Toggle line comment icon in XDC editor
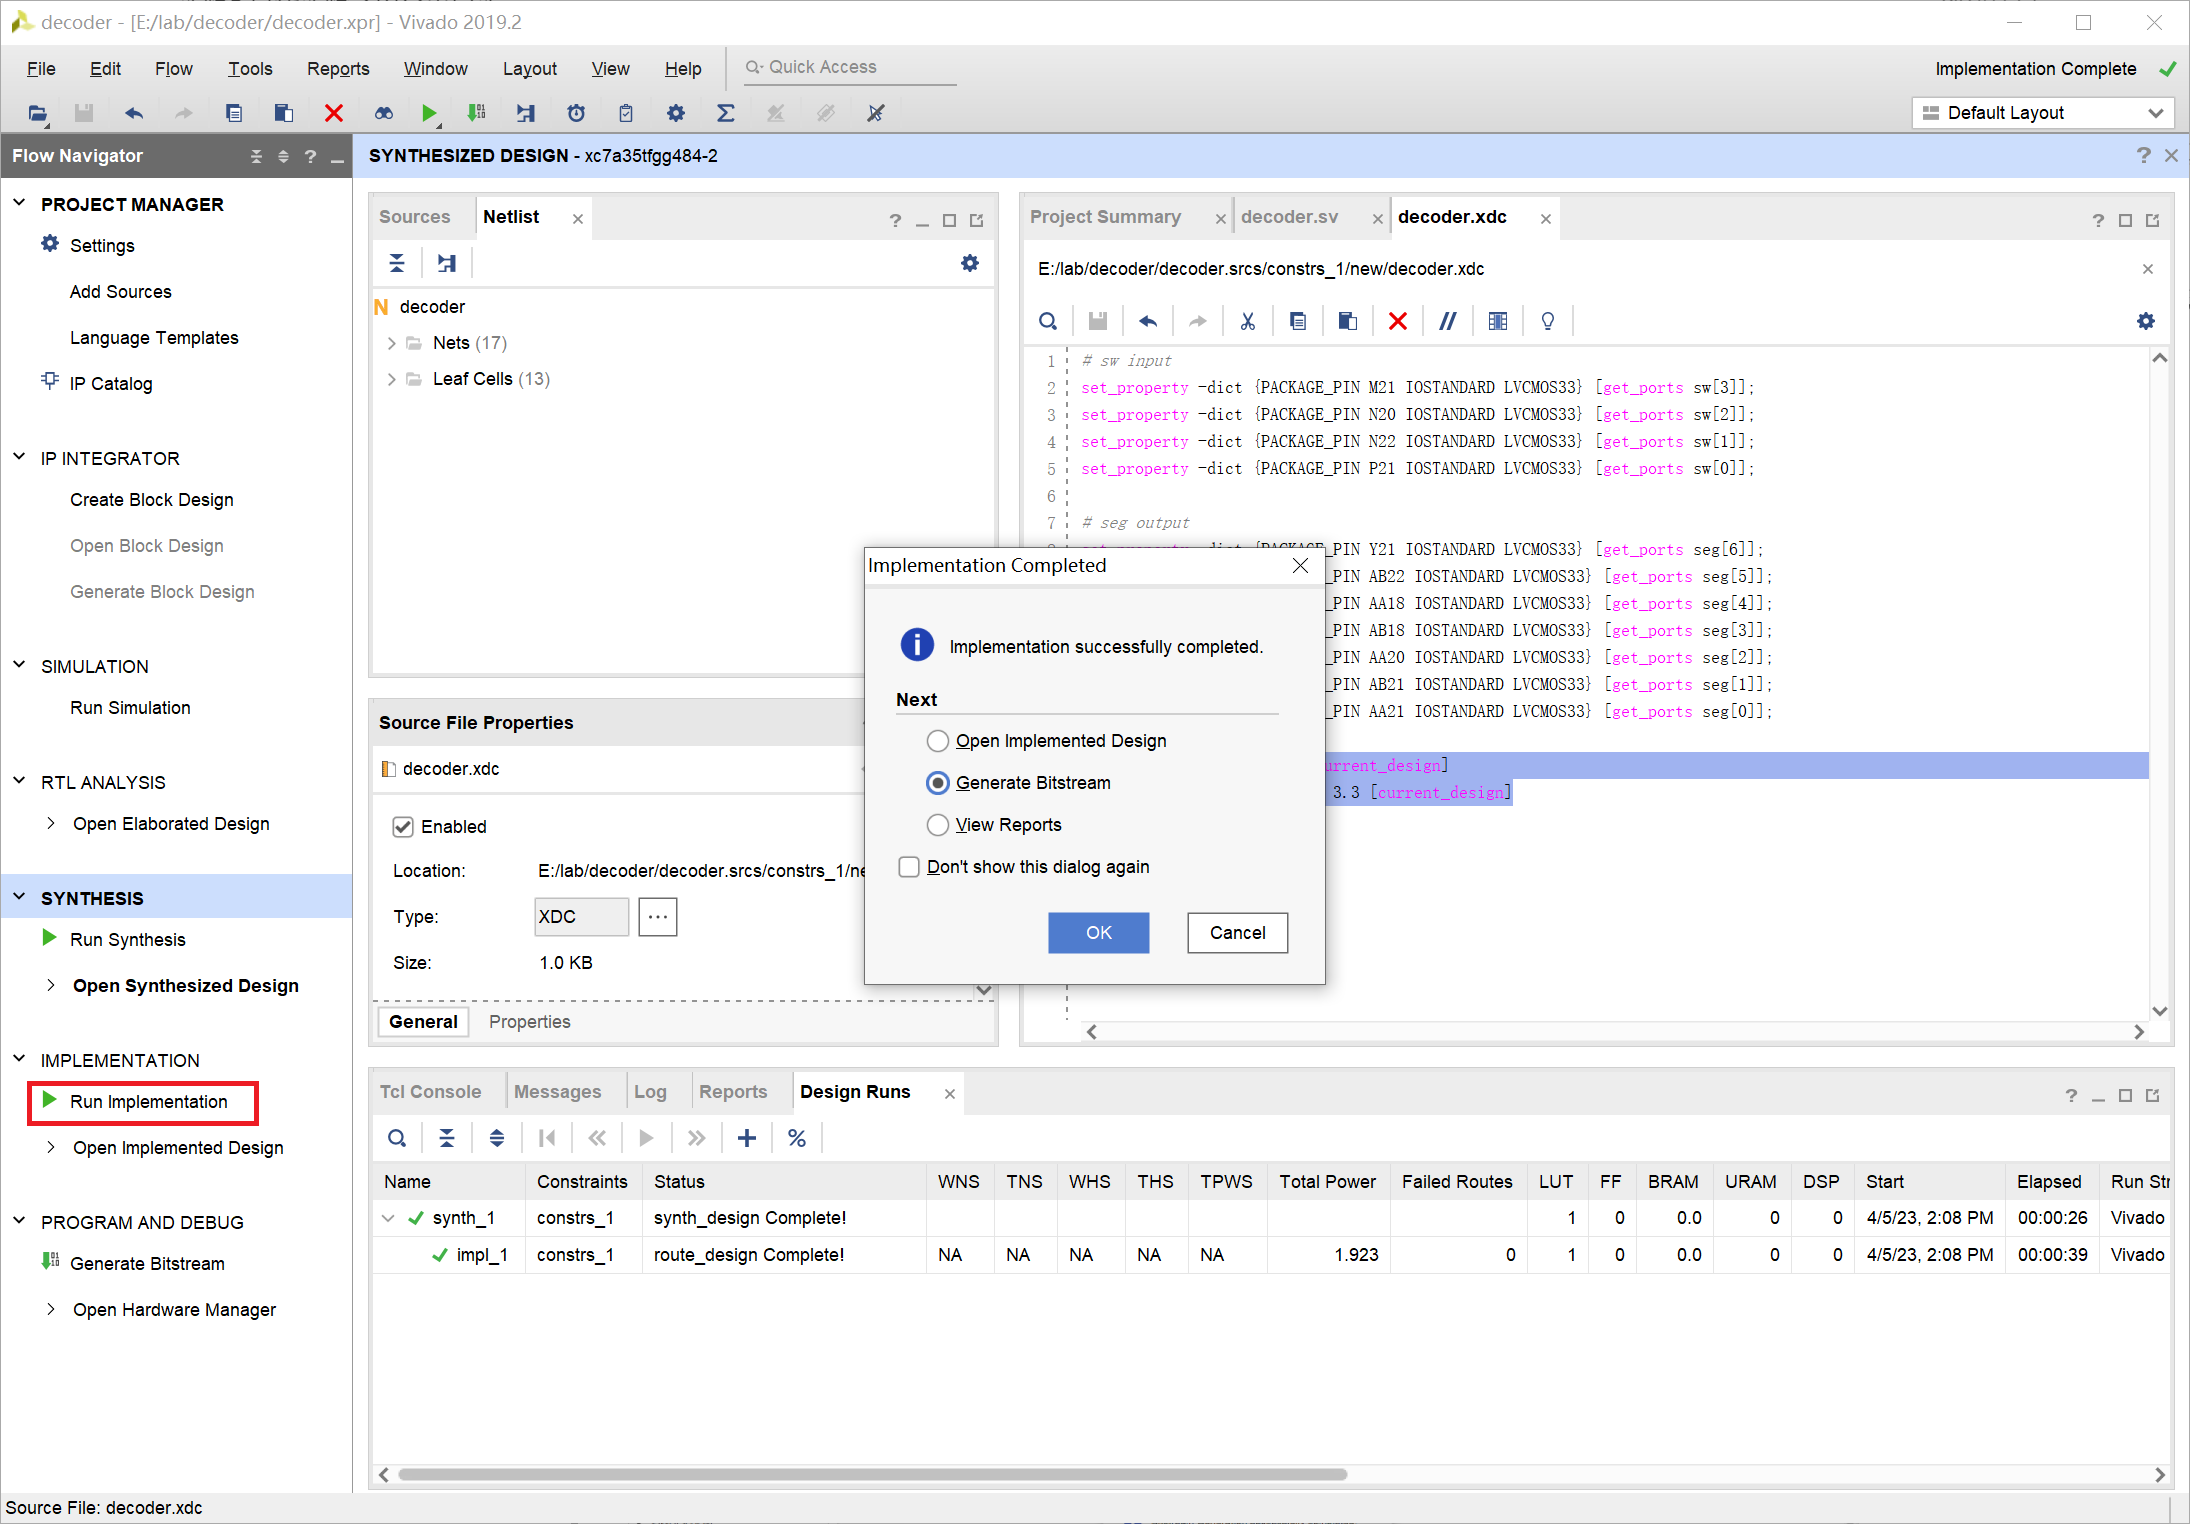The width and height of the screenshot is (2190, 1524). click(x=1447, y=321)
